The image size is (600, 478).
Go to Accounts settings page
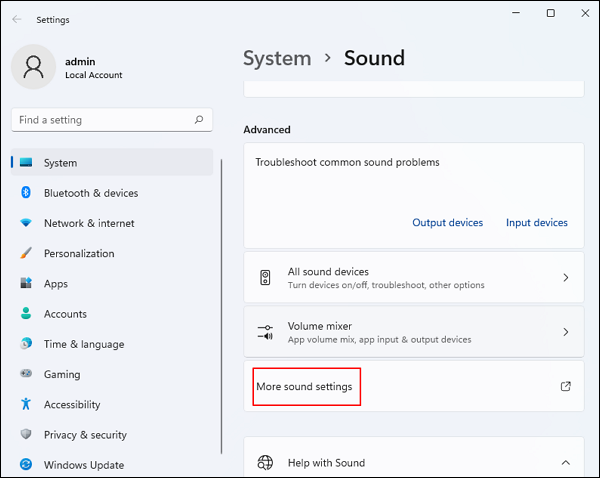(x=65, y=314)
